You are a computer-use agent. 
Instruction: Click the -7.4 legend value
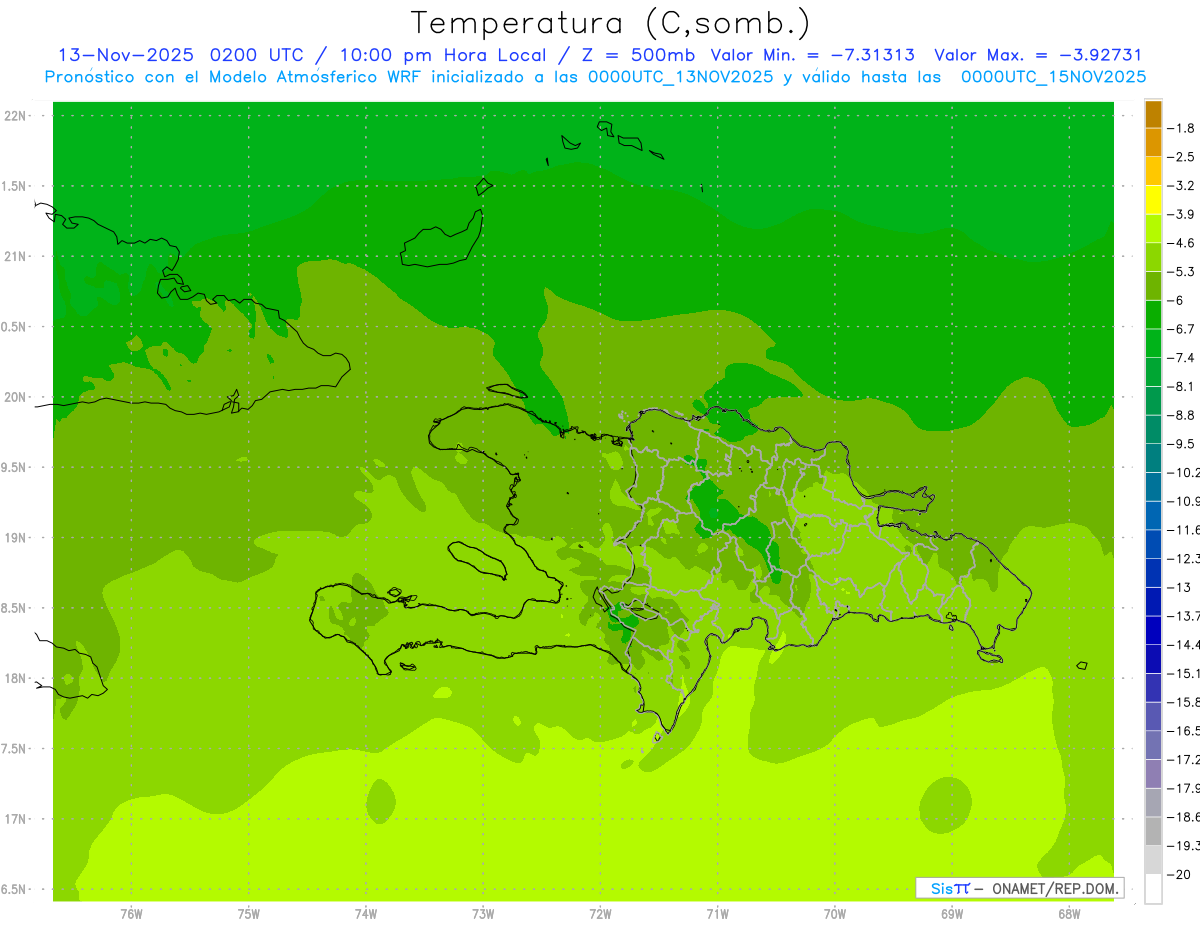1182,357
